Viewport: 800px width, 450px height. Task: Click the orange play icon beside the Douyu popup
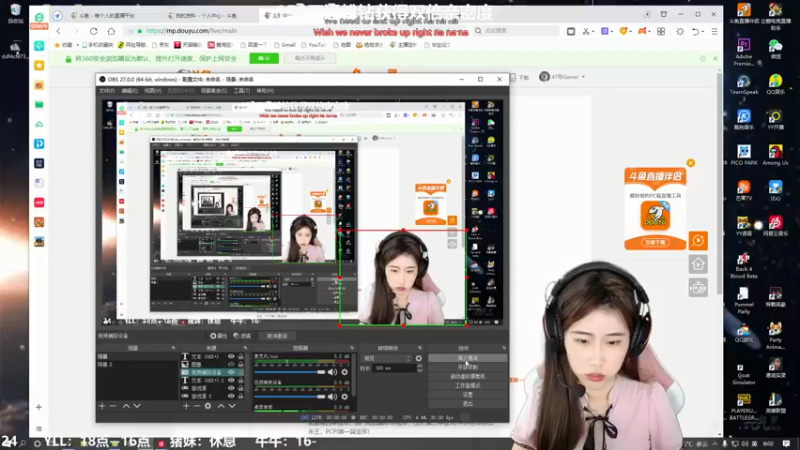pyautogui.click(x=698, y=240)
